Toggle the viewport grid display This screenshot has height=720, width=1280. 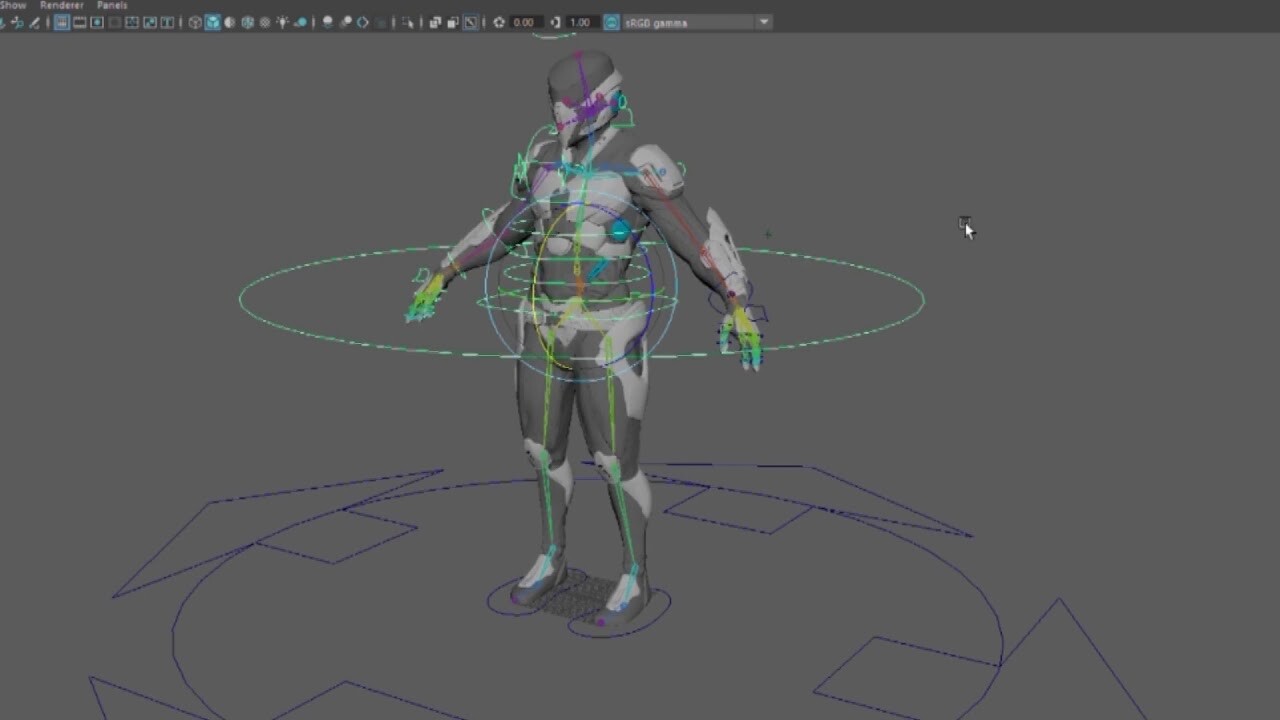(60, 21)
